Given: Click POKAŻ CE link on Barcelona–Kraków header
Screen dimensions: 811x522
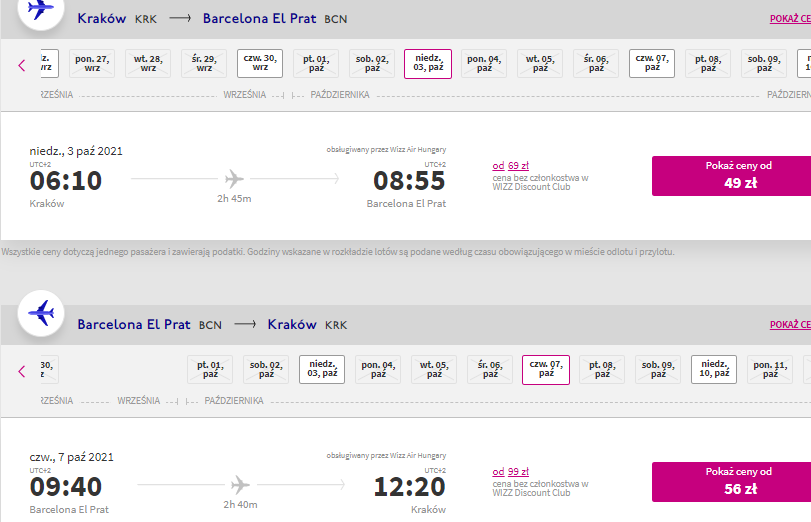Looking at the screenshot, I should tap(790, 324).
